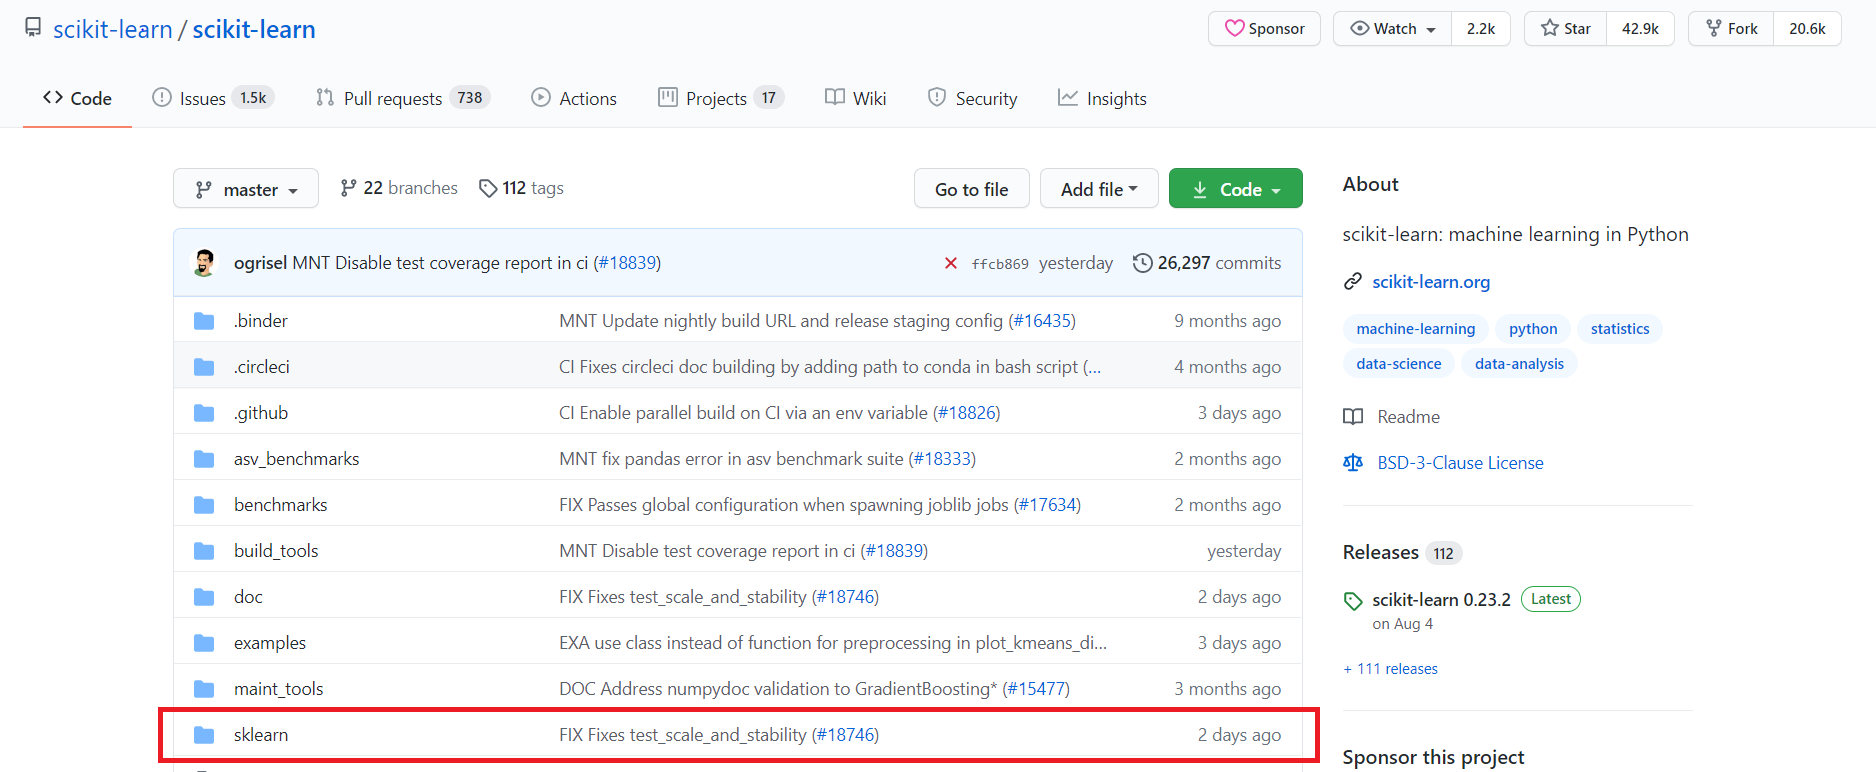Switch to the Code tab
The width and height of the screenshot is (1876, 772).
point(77,98)
